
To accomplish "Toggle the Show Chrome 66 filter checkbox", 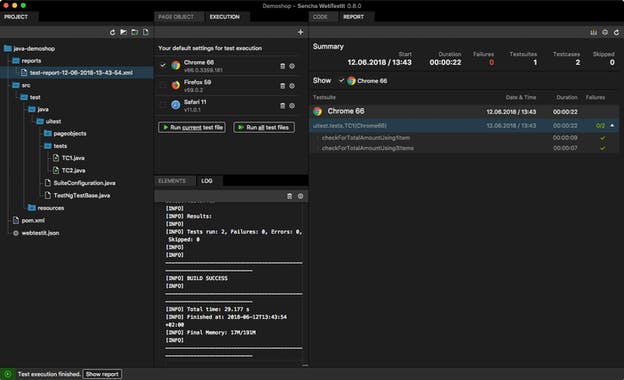I will [341, 80].
